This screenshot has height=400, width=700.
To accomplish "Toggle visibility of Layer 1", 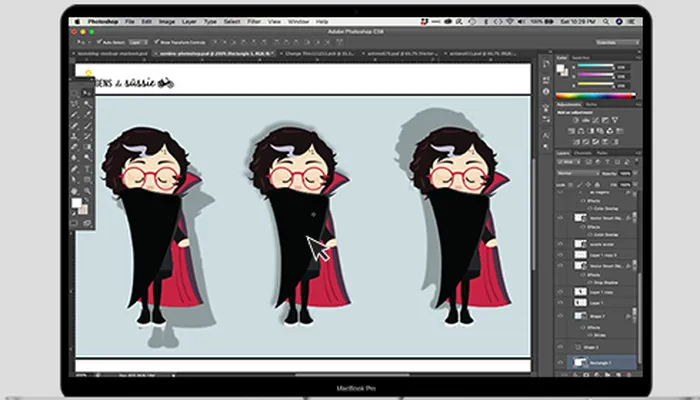I will [x=560, y=303].
